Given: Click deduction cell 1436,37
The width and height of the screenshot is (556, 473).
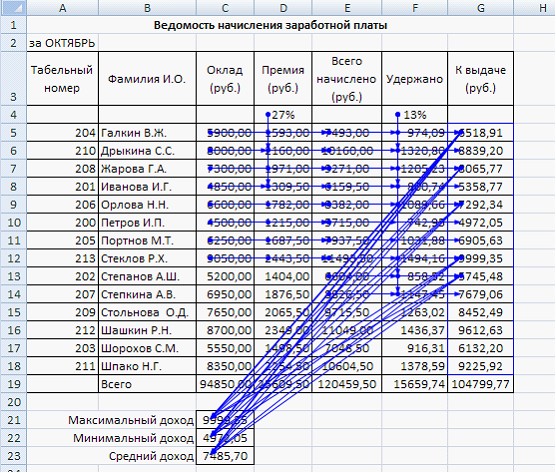Looking at the screenshot, I should pos(415,330).
